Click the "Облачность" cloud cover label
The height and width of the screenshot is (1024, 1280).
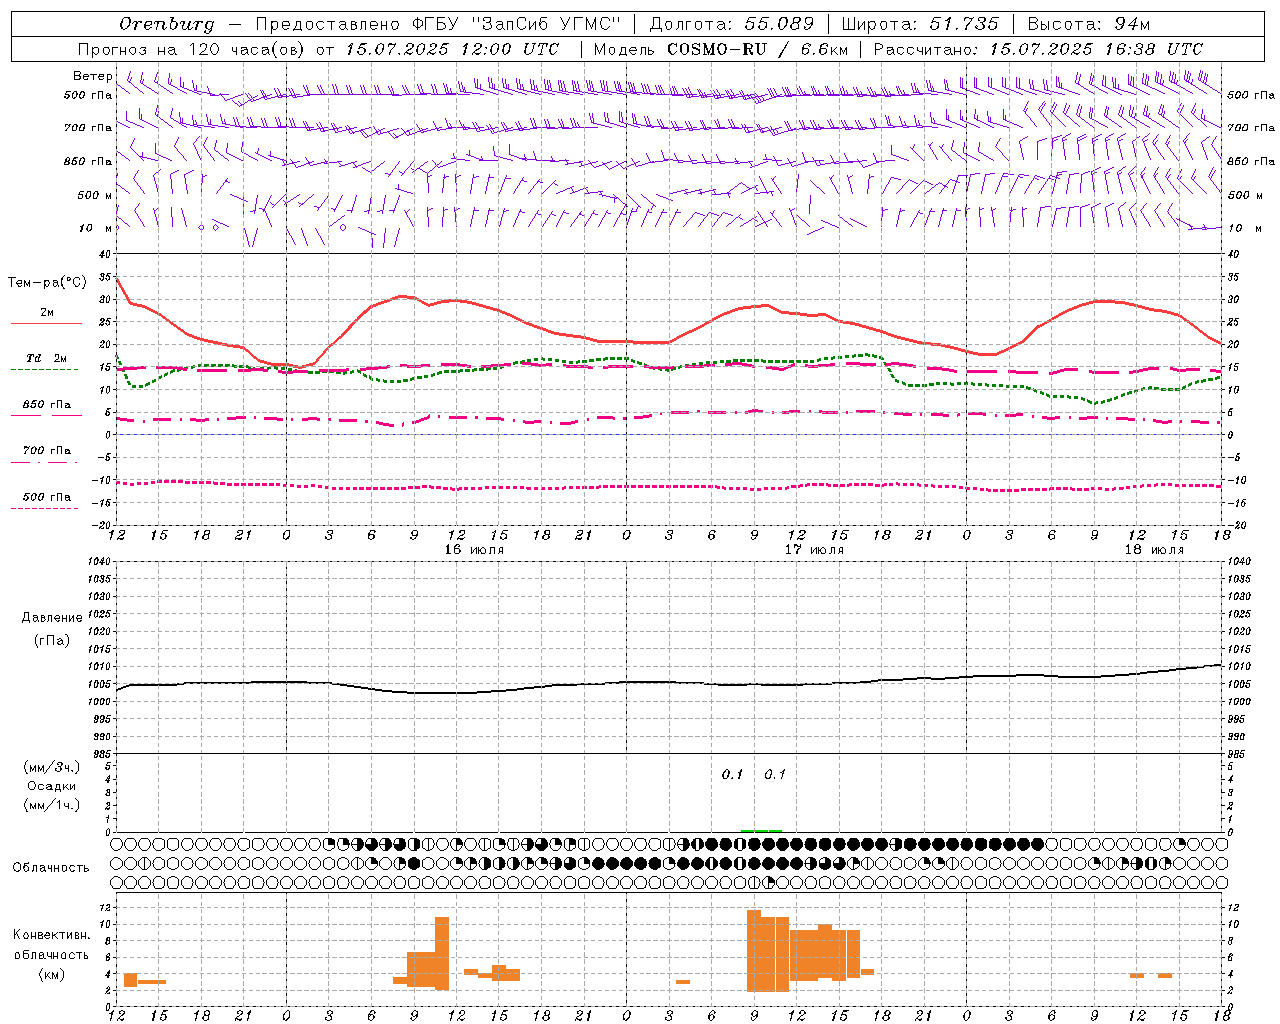pos(51,868)
